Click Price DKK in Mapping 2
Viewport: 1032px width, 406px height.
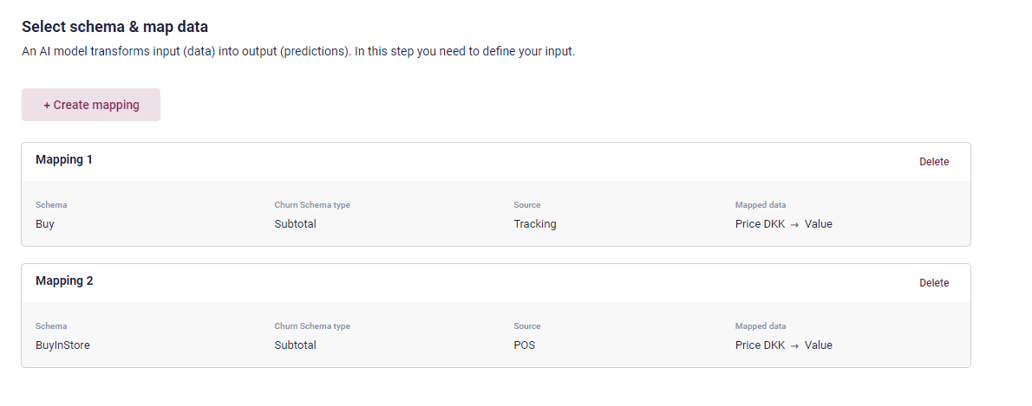761,345
